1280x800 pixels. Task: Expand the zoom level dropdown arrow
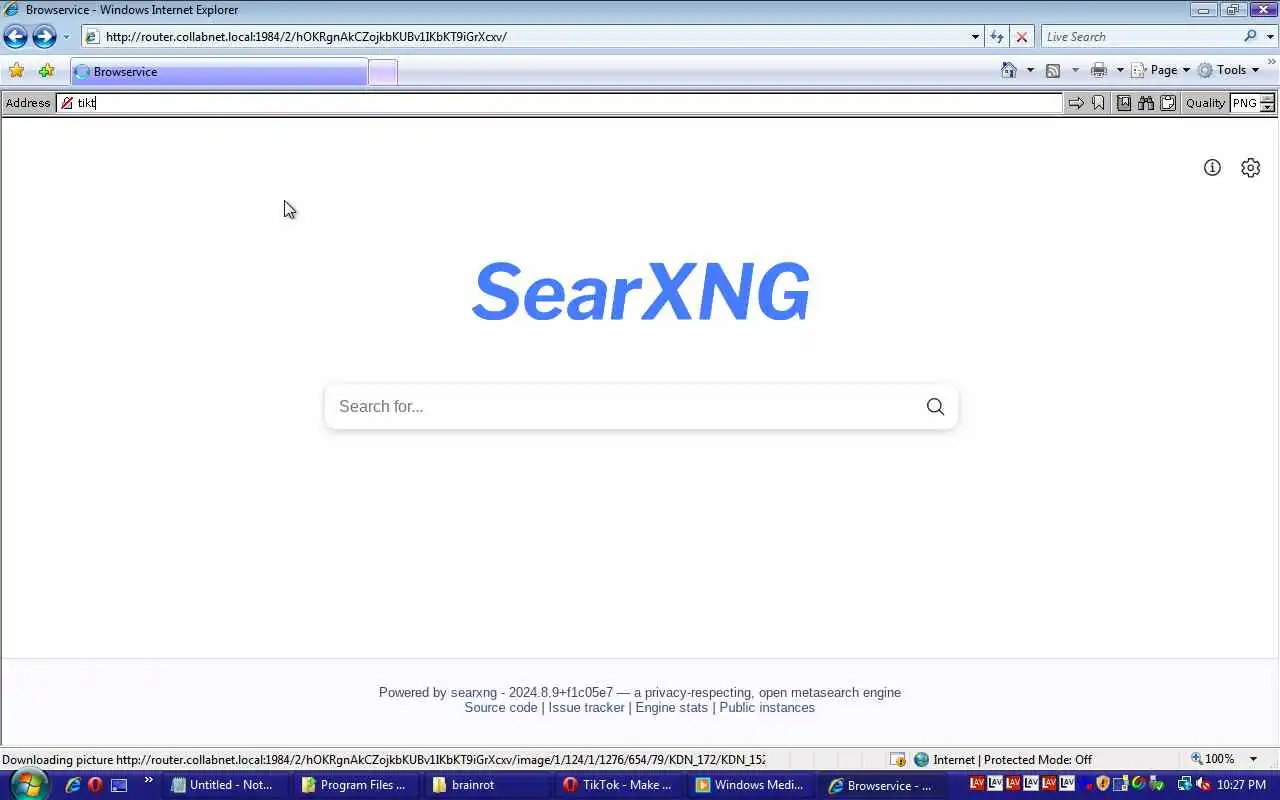click(1253, 759)
